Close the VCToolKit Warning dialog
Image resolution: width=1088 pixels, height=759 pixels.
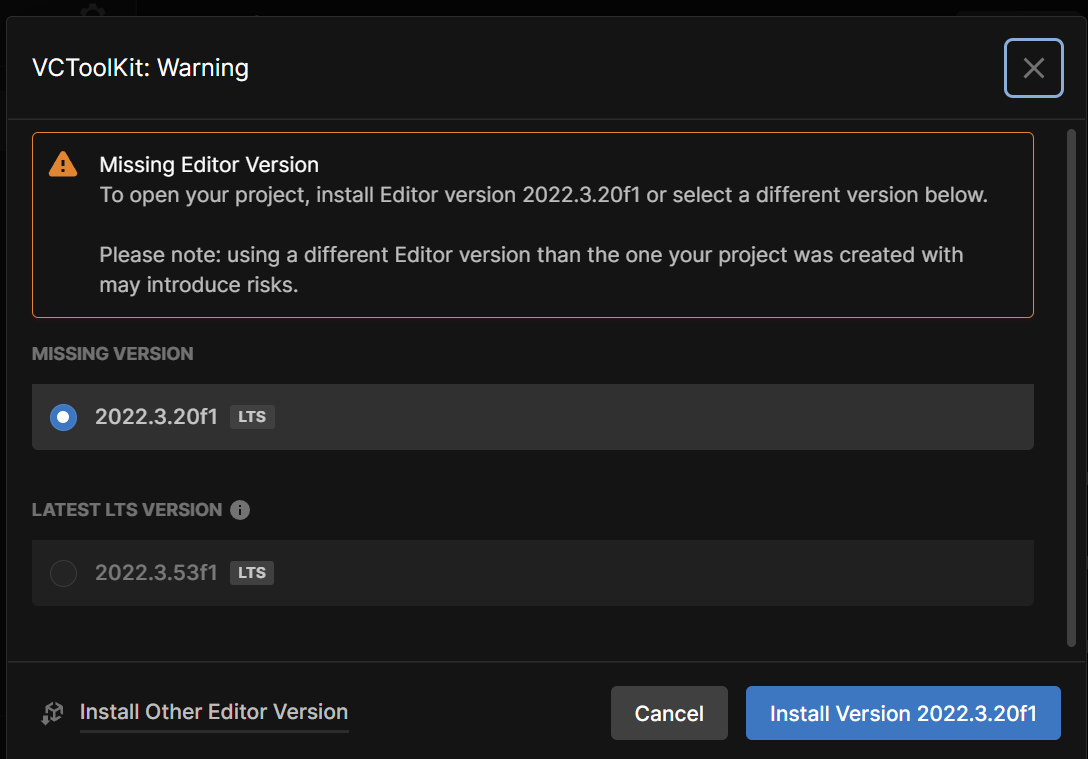(x=1033, y=68)
